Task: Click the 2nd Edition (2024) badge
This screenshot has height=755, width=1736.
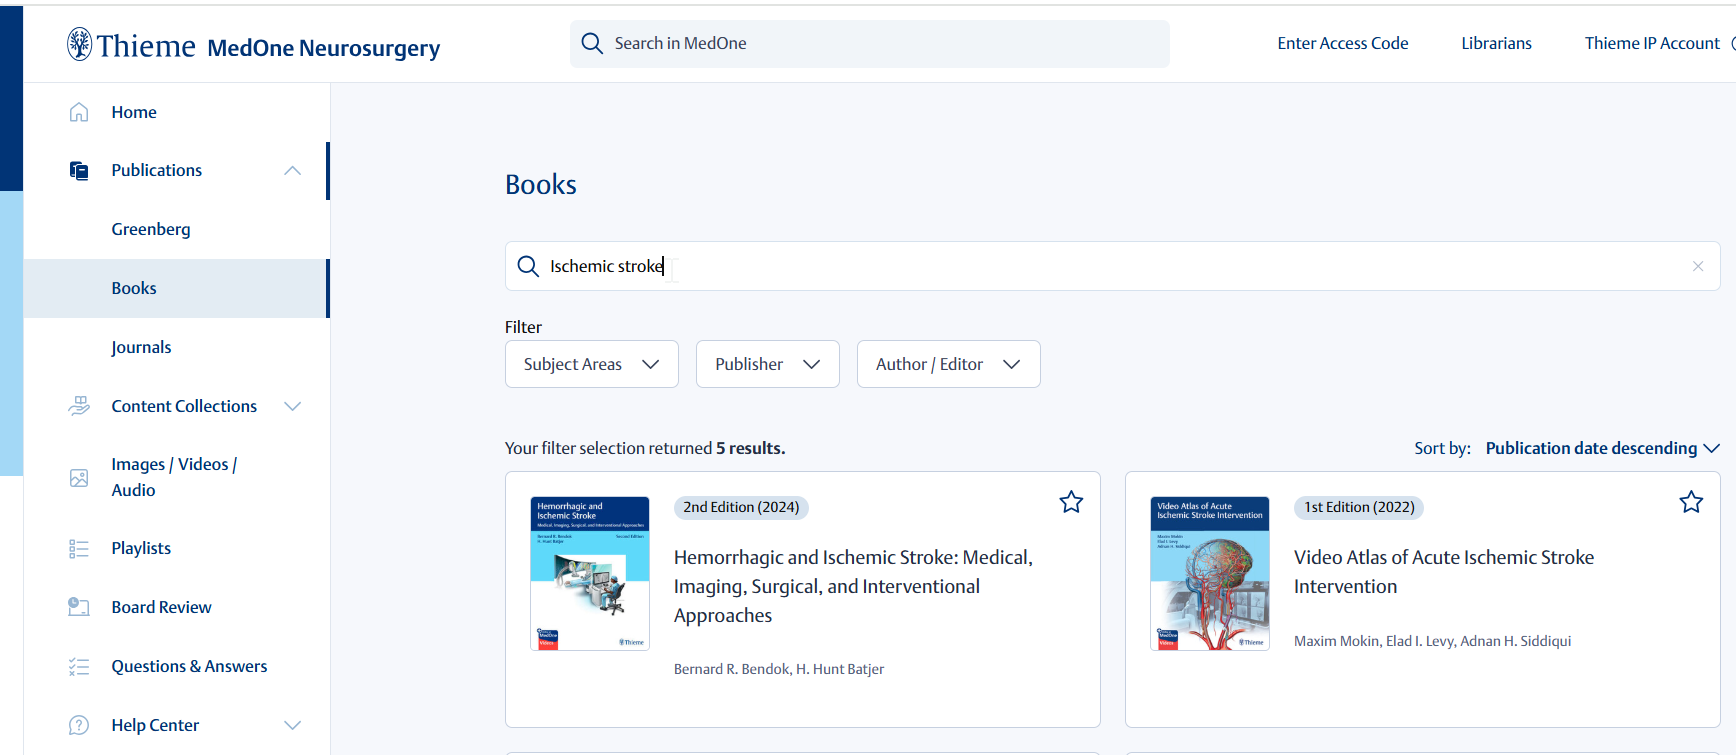Action: tap(741, 507)
